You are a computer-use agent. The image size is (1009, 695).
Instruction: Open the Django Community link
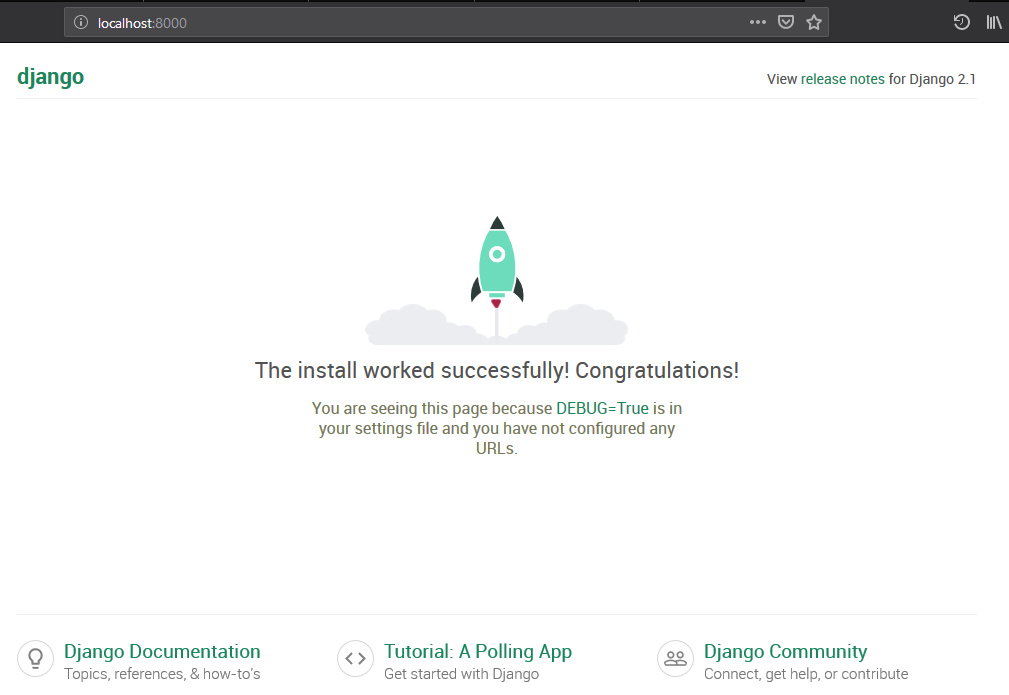pos(785,651)
